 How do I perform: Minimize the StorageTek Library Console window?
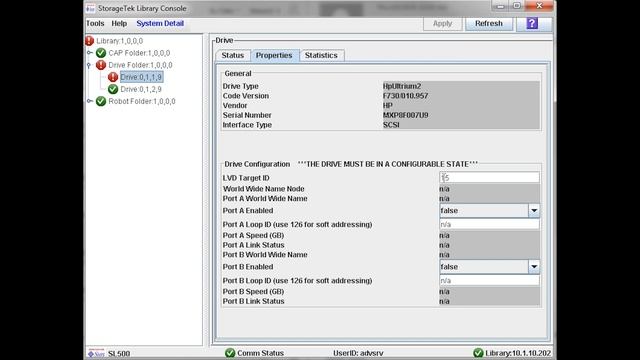pos(500,6)
